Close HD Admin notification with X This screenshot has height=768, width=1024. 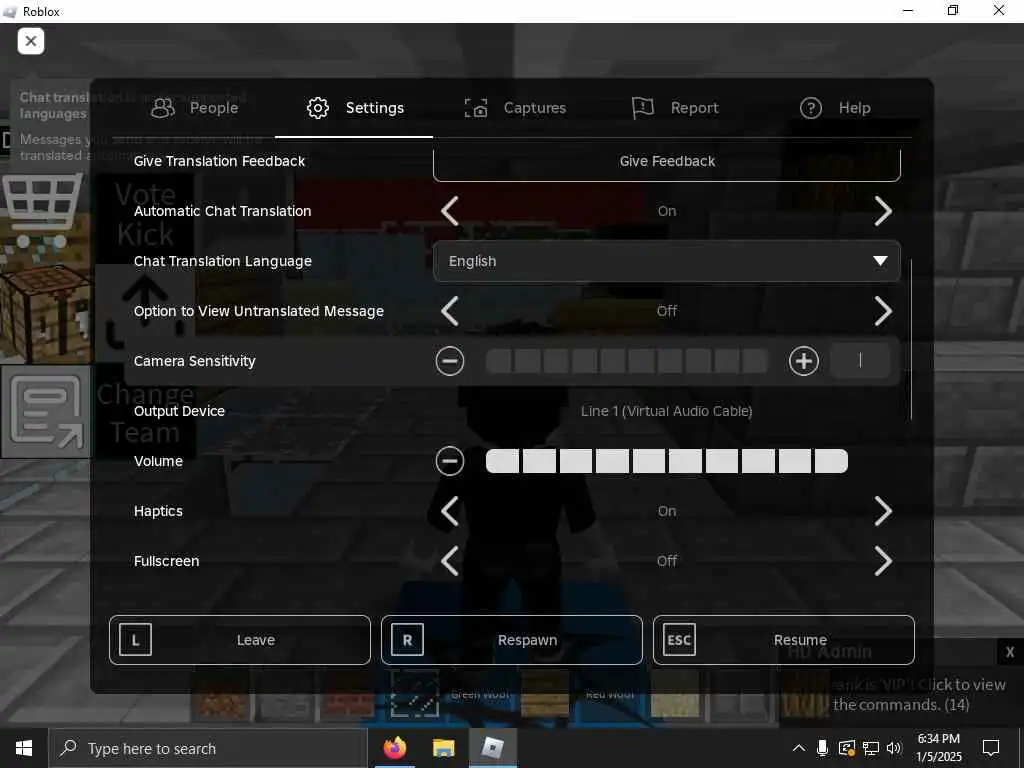pyautogui.click(x=1010, y=652)
